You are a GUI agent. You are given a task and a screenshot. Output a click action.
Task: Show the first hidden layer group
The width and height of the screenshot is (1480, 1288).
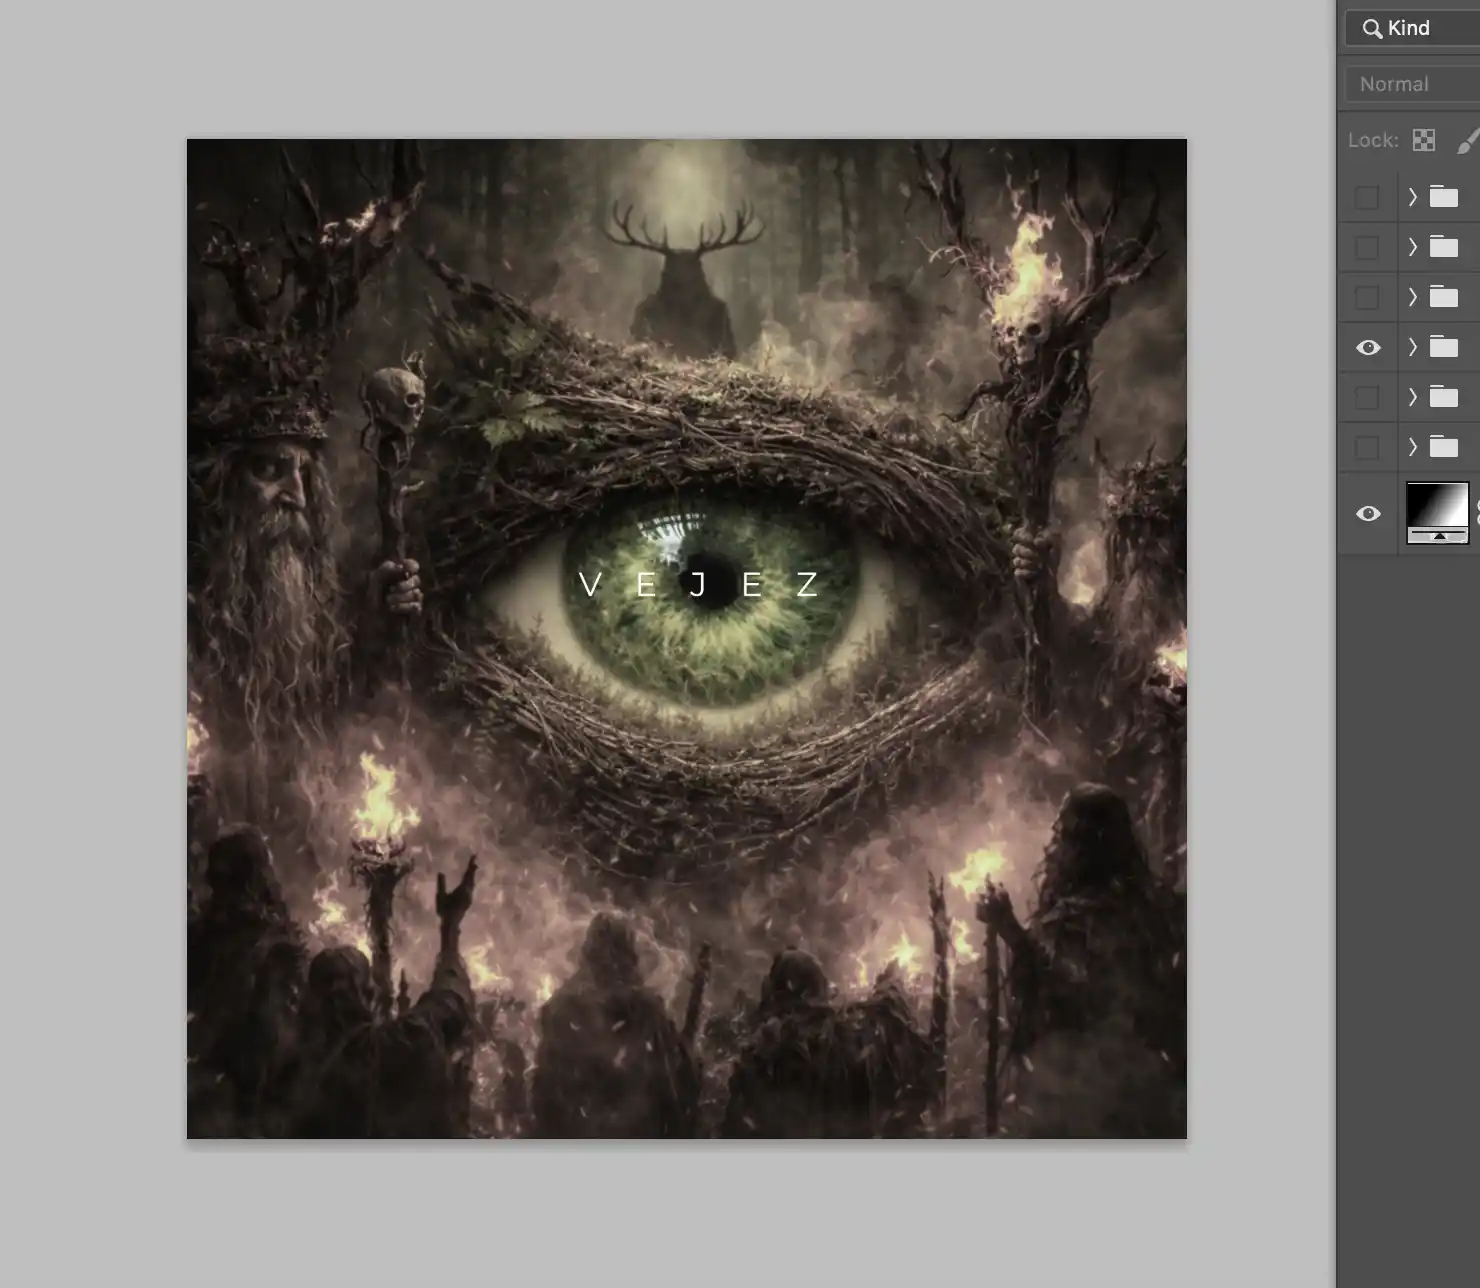click(1366, 197)
